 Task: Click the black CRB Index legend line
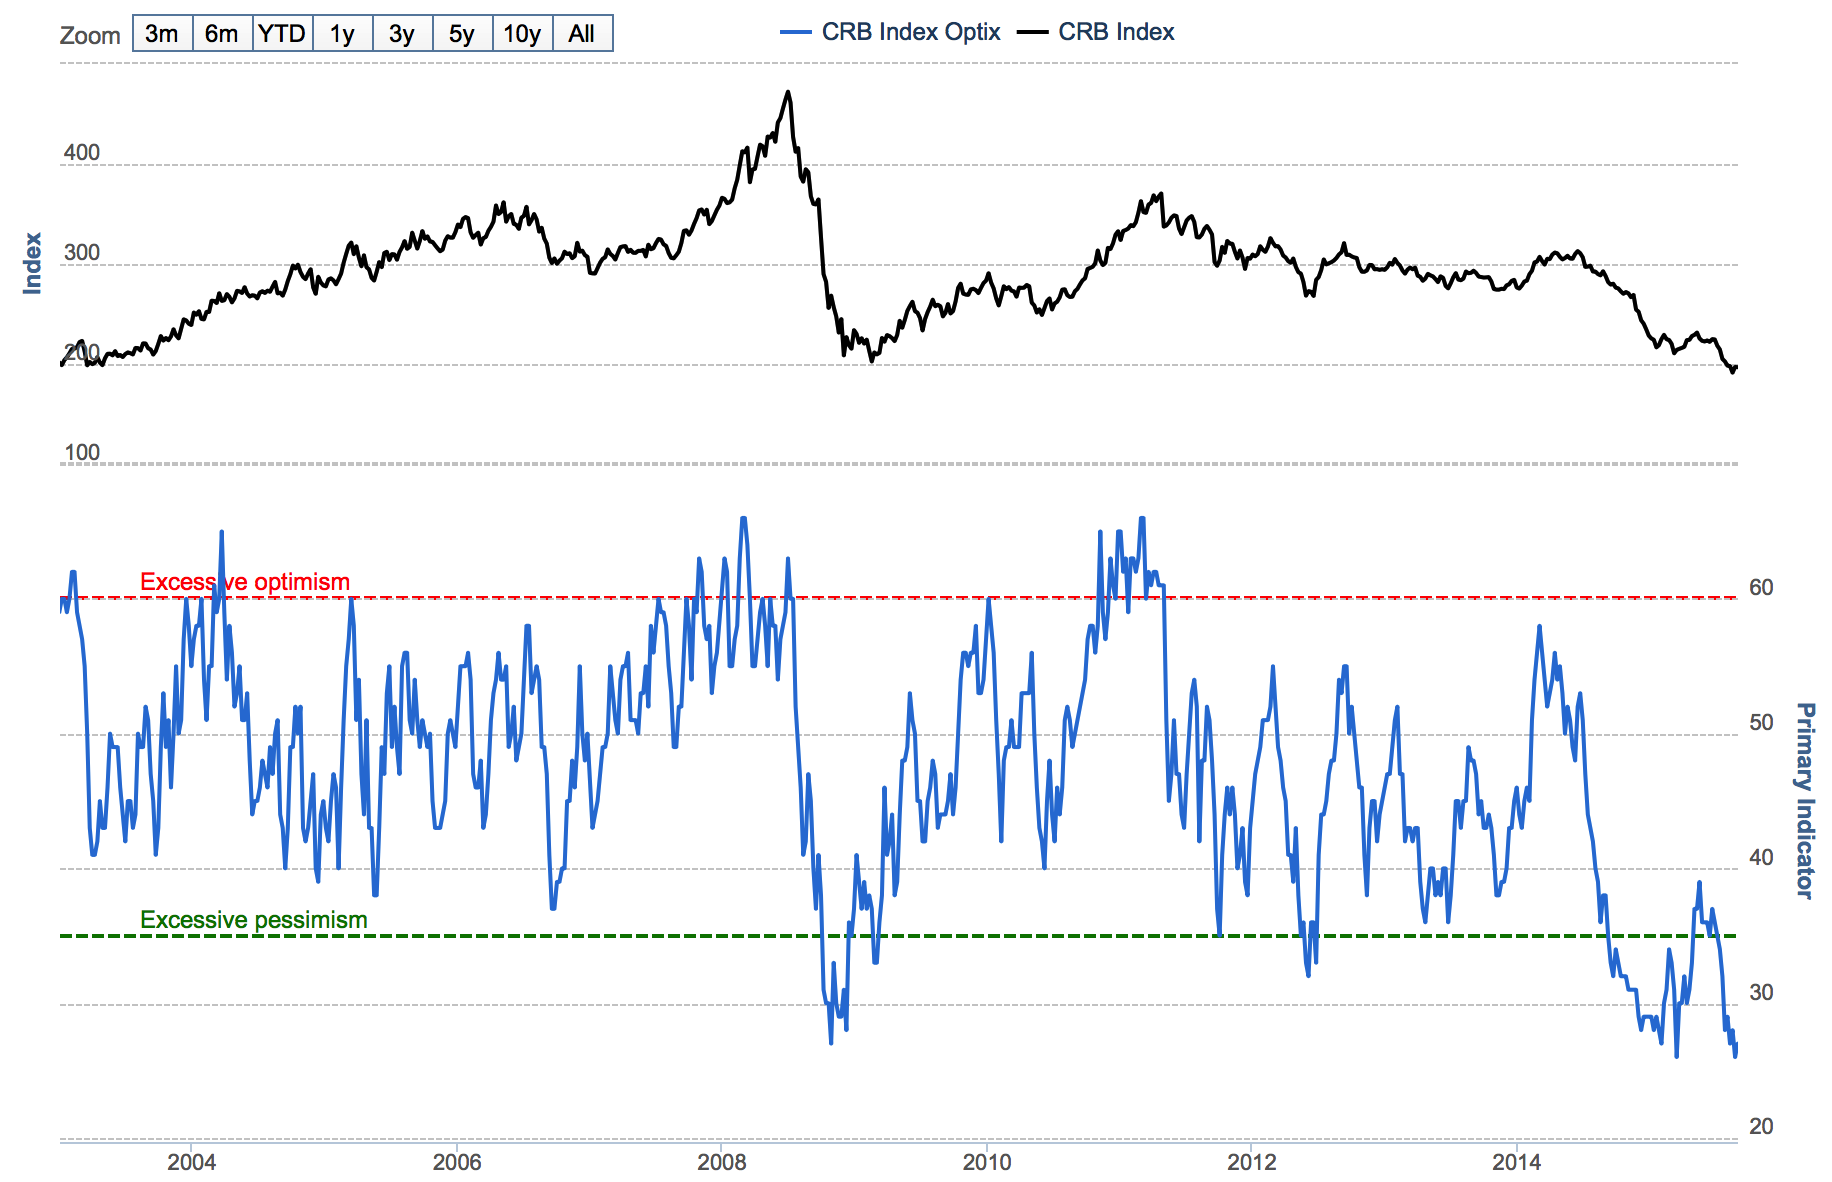pos(1032,33)
